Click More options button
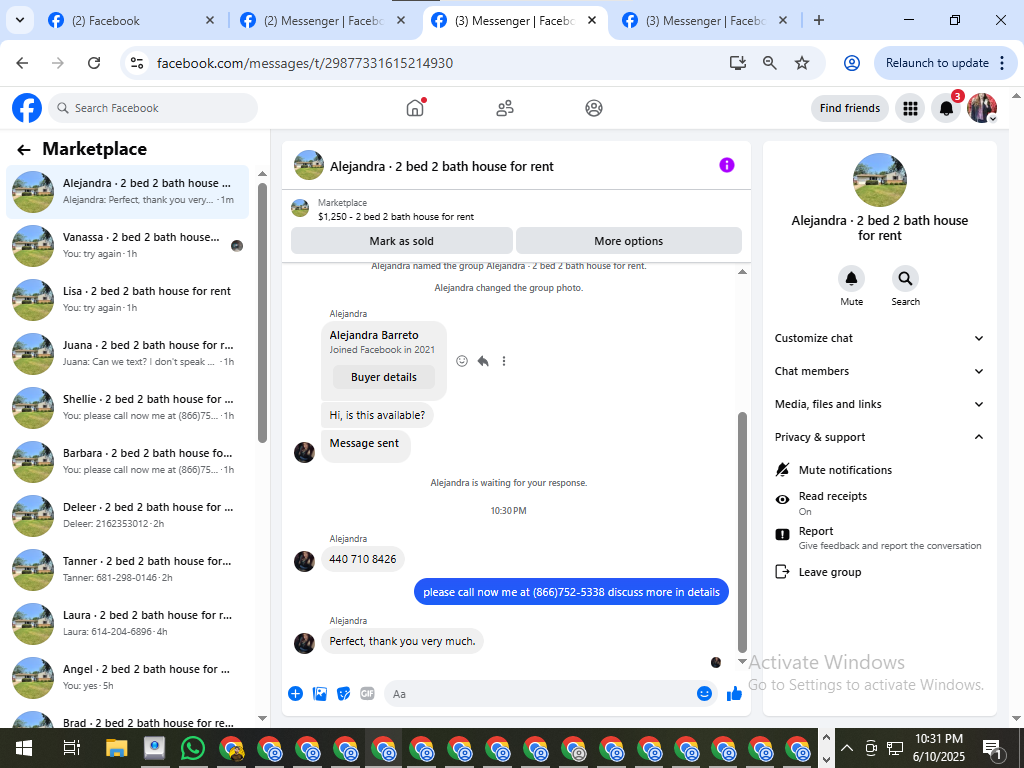This screenshot has height=768, width=1024. [628, 241]
